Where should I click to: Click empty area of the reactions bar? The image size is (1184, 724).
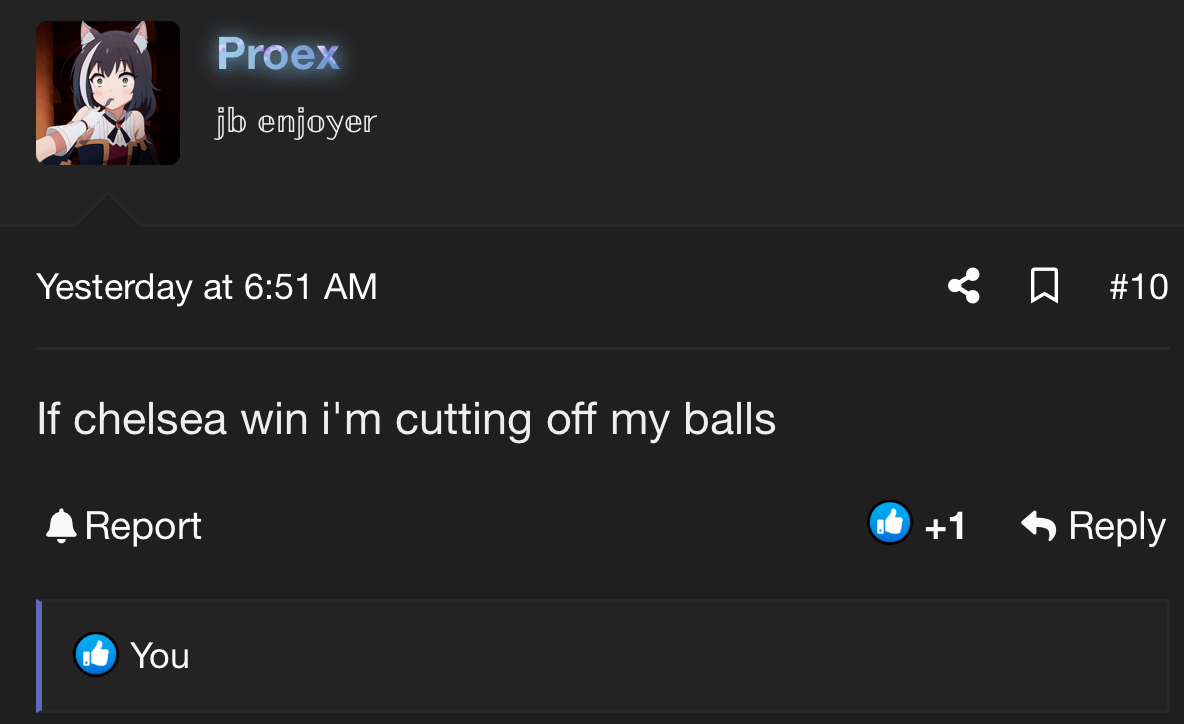(680, 655)
